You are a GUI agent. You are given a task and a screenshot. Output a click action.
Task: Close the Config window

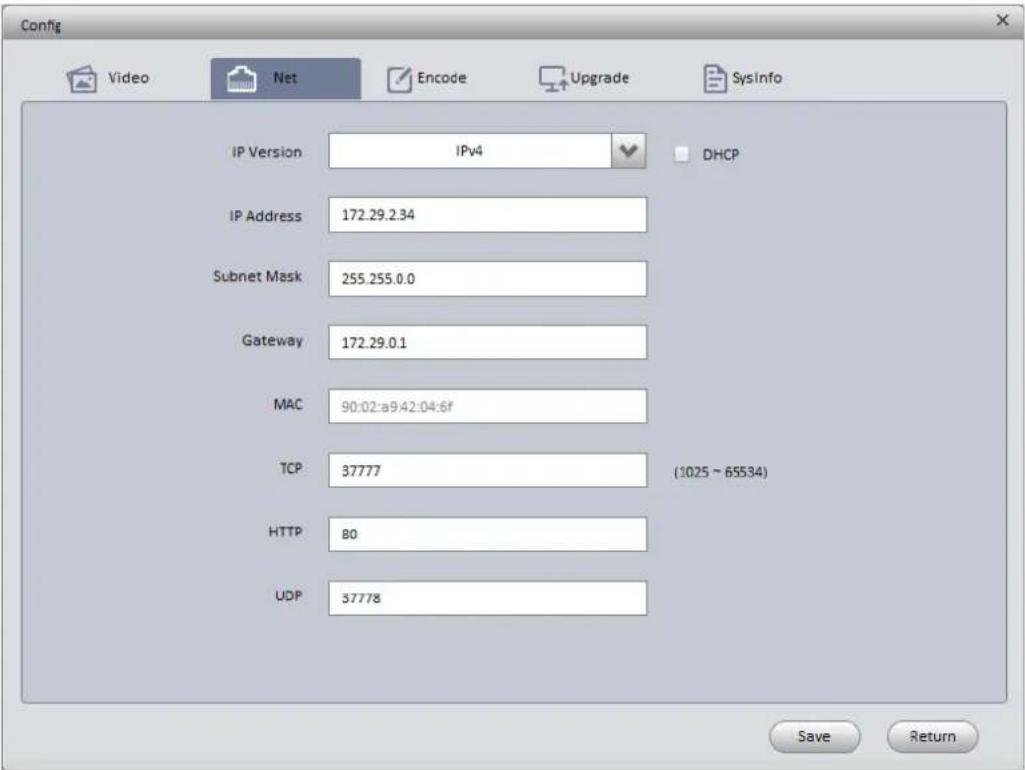(1002, 21)
